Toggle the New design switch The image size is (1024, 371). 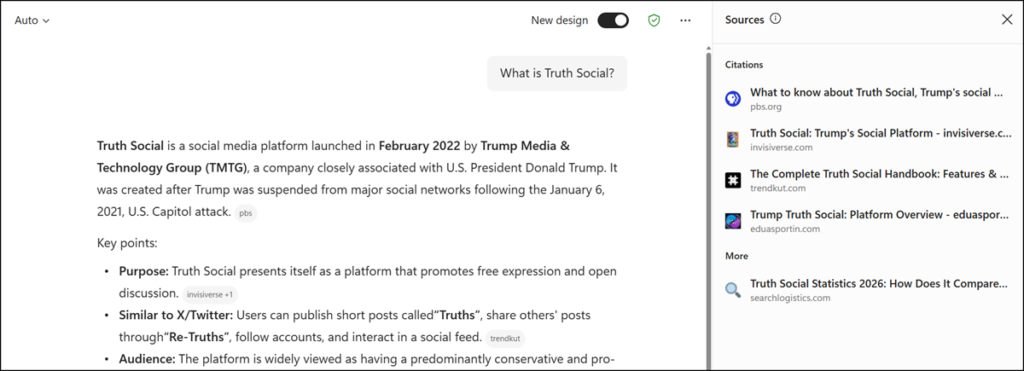(x=613, y=20)
